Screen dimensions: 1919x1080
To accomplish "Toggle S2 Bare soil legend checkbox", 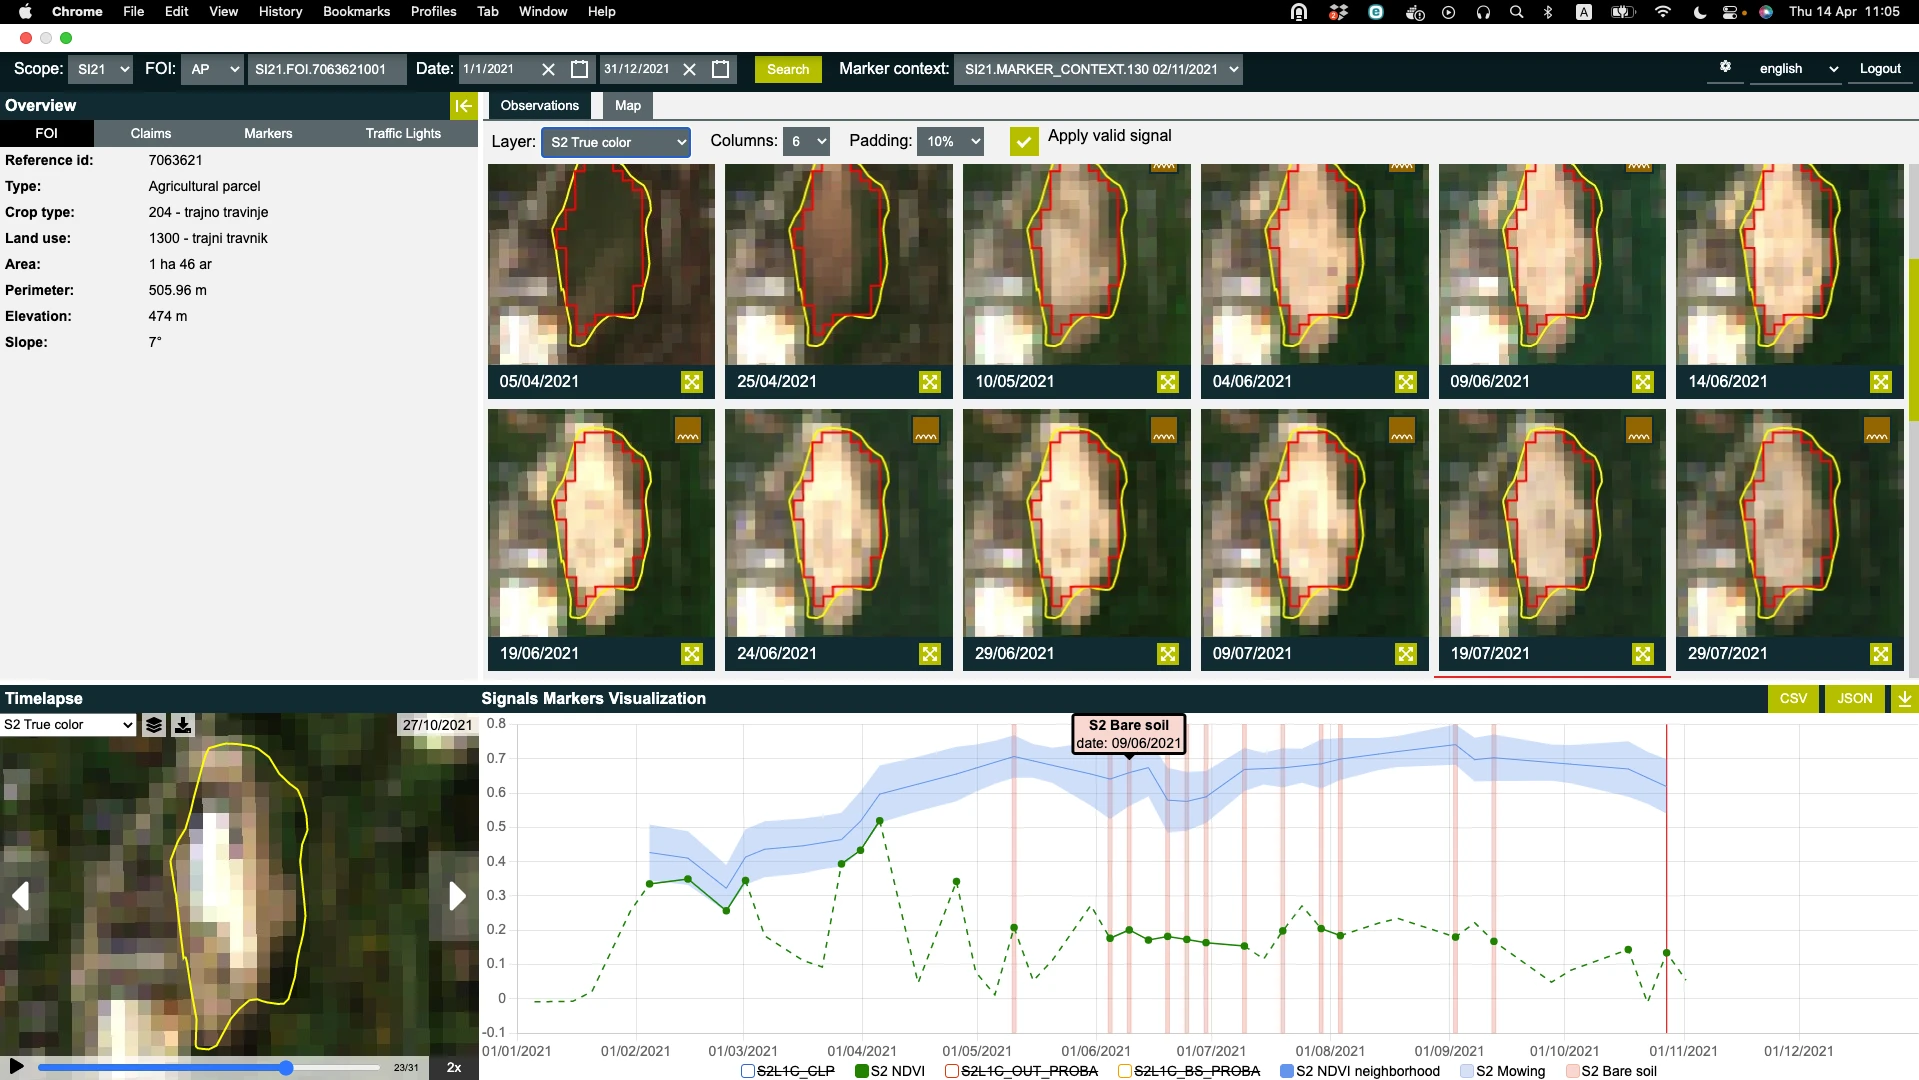I will pyautogui.click(x=1572, y=1071).
